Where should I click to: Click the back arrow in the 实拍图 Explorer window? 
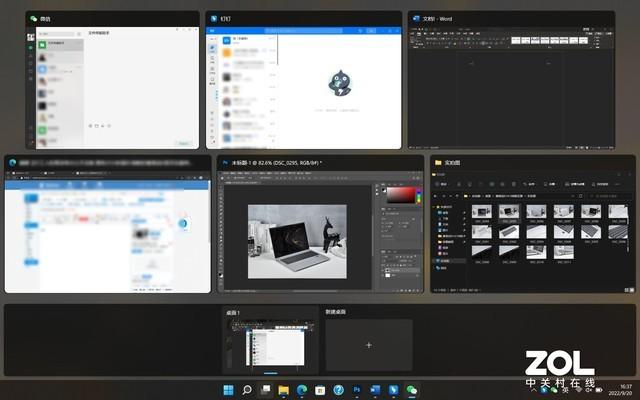pyautogui.click(x=436, y=196)
